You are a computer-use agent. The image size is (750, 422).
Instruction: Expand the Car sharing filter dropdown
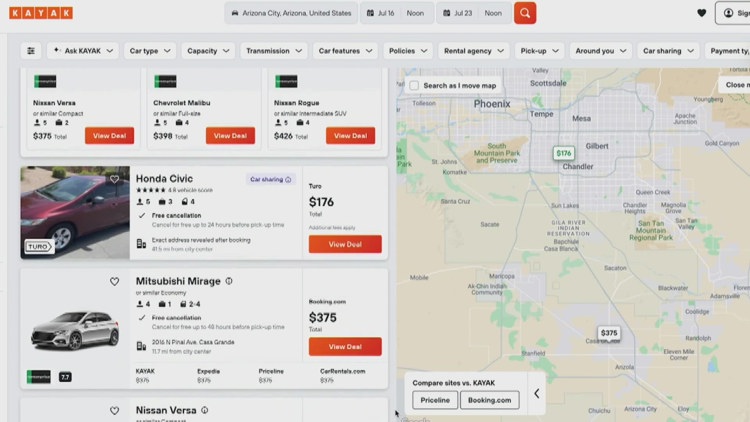[668, 51]
